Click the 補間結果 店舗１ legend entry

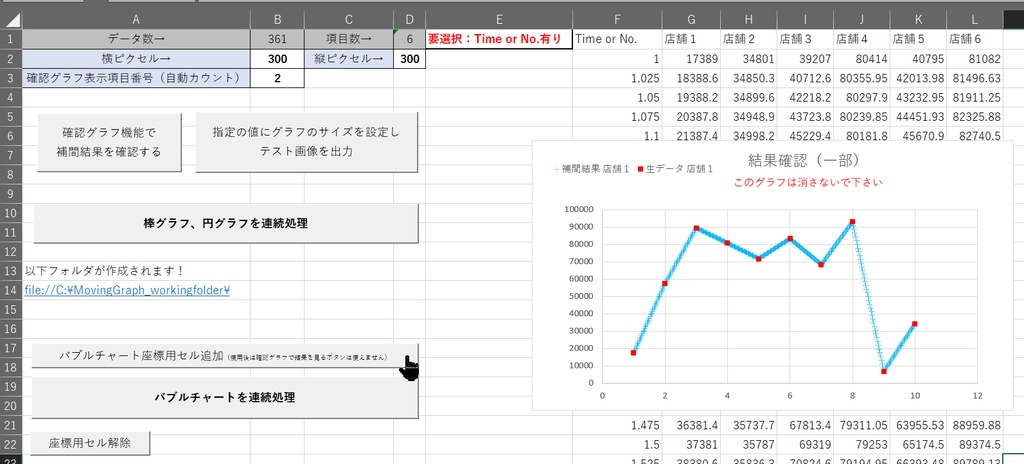591,169
